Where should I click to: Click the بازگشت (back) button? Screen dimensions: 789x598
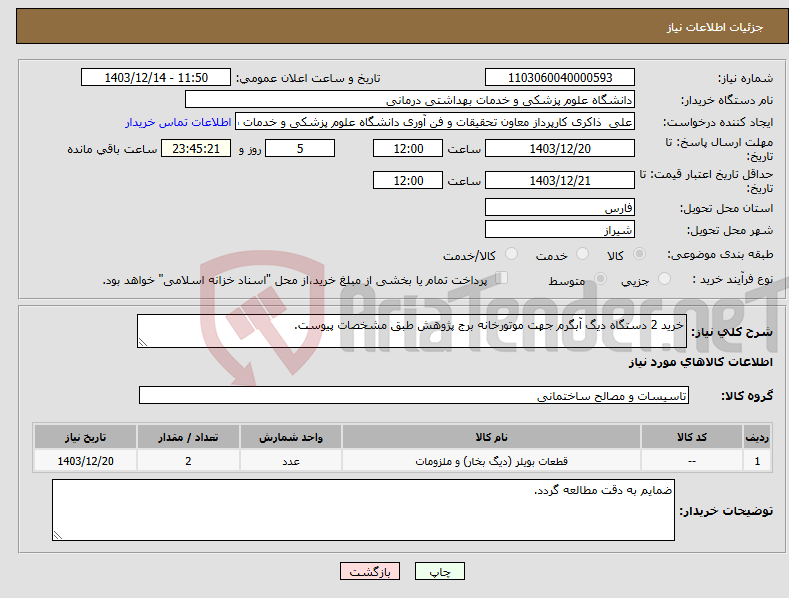pos(370,571)
